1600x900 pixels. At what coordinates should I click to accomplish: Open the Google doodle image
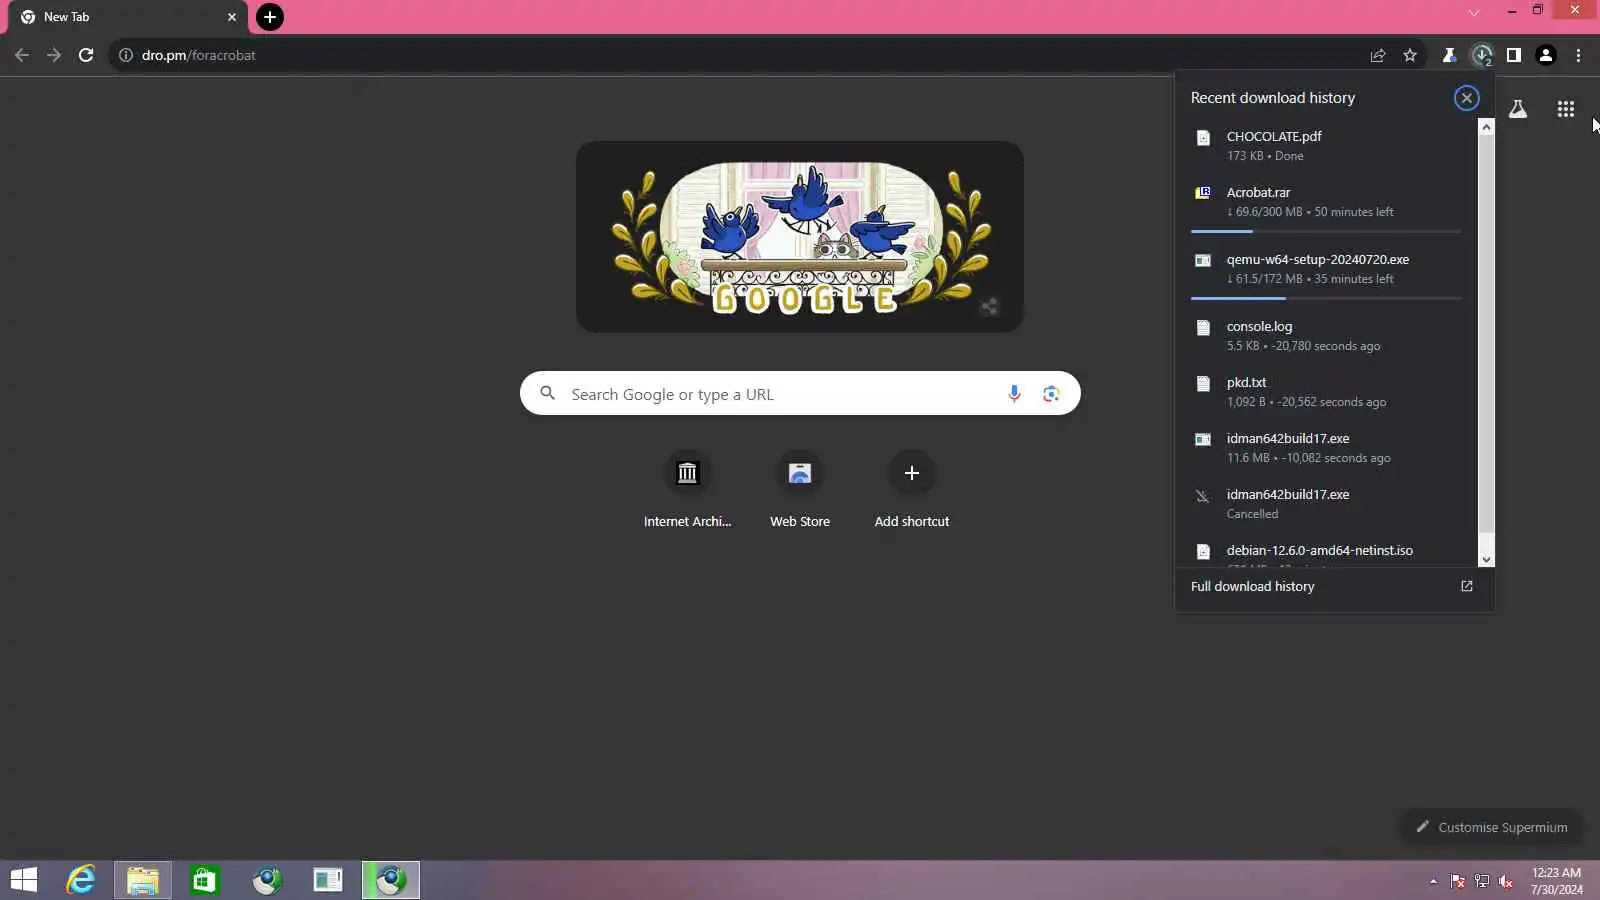pyautogui.click(x=800, y=237)
